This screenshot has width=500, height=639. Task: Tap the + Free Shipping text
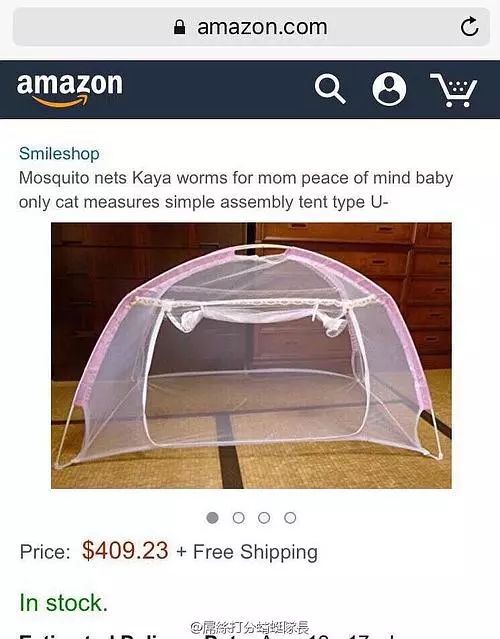(247, 552)
